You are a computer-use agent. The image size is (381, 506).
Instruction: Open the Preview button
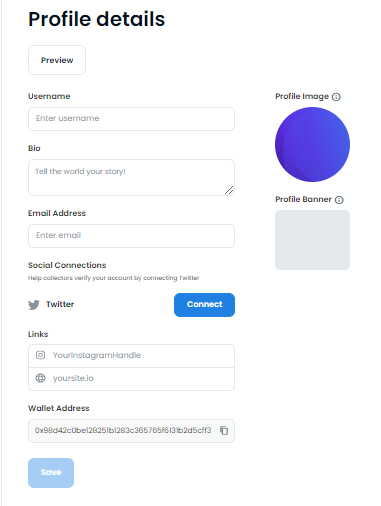(x=57, y=60)
